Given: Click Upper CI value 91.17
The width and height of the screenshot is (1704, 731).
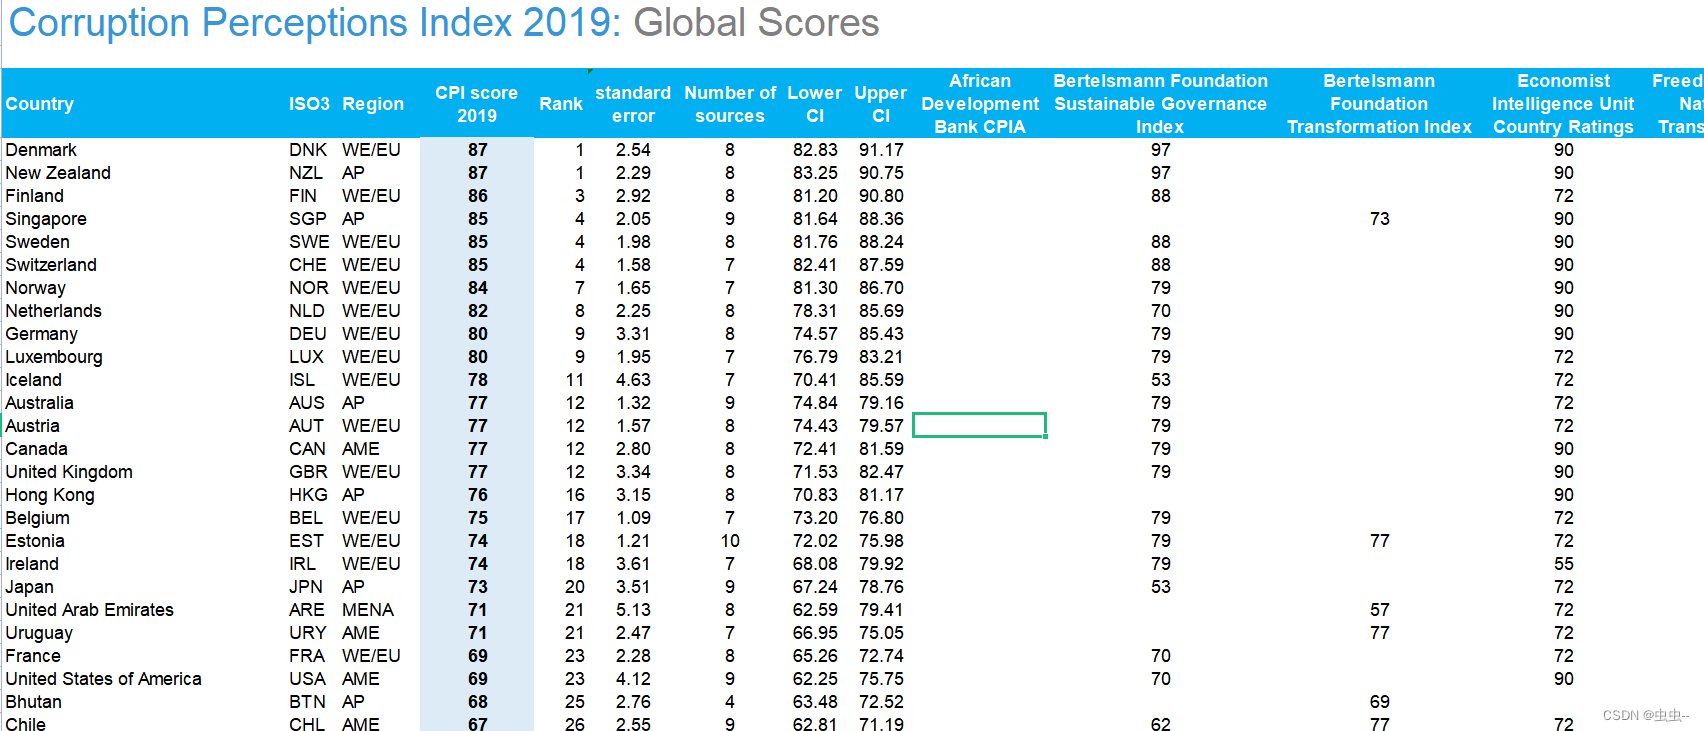Looking at the screenshot, I should tap(881, 150).
